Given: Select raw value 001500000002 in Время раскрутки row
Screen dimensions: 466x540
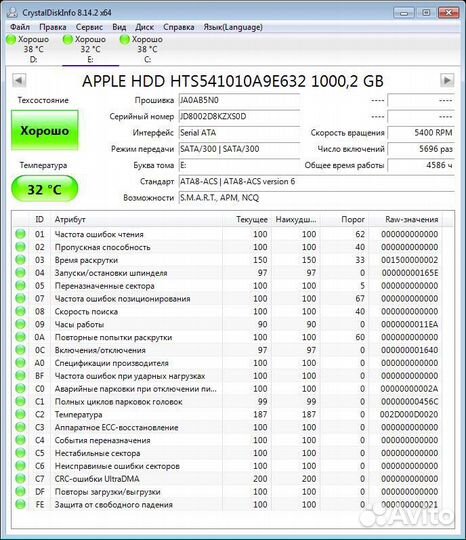Looking at the screenshot, I should 409,260.
